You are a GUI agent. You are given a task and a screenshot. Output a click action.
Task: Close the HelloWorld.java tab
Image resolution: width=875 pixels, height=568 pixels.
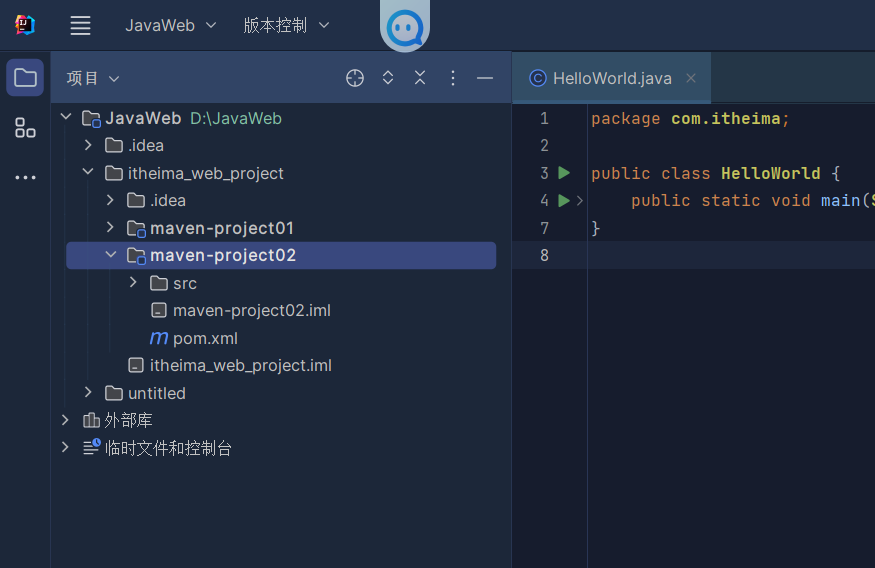[x=691, y=78]
